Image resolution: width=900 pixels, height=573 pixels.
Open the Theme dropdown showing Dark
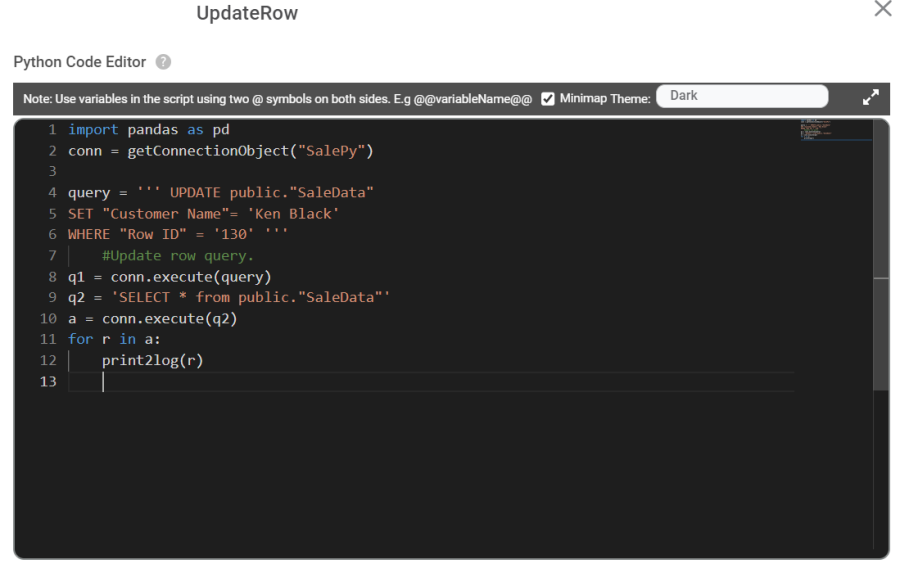[742, 96]
